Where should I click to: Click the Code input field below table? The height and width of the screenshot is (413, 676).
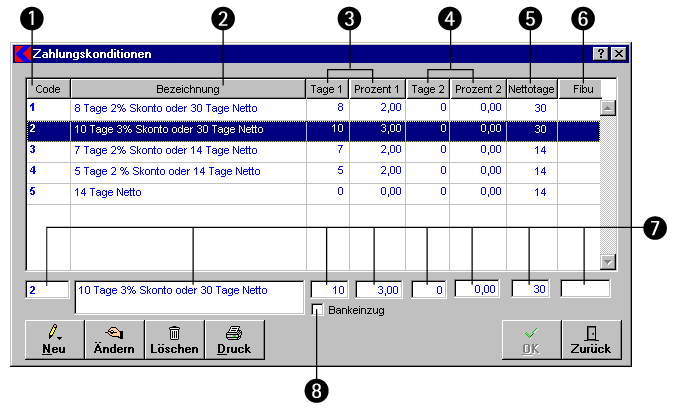47,290
